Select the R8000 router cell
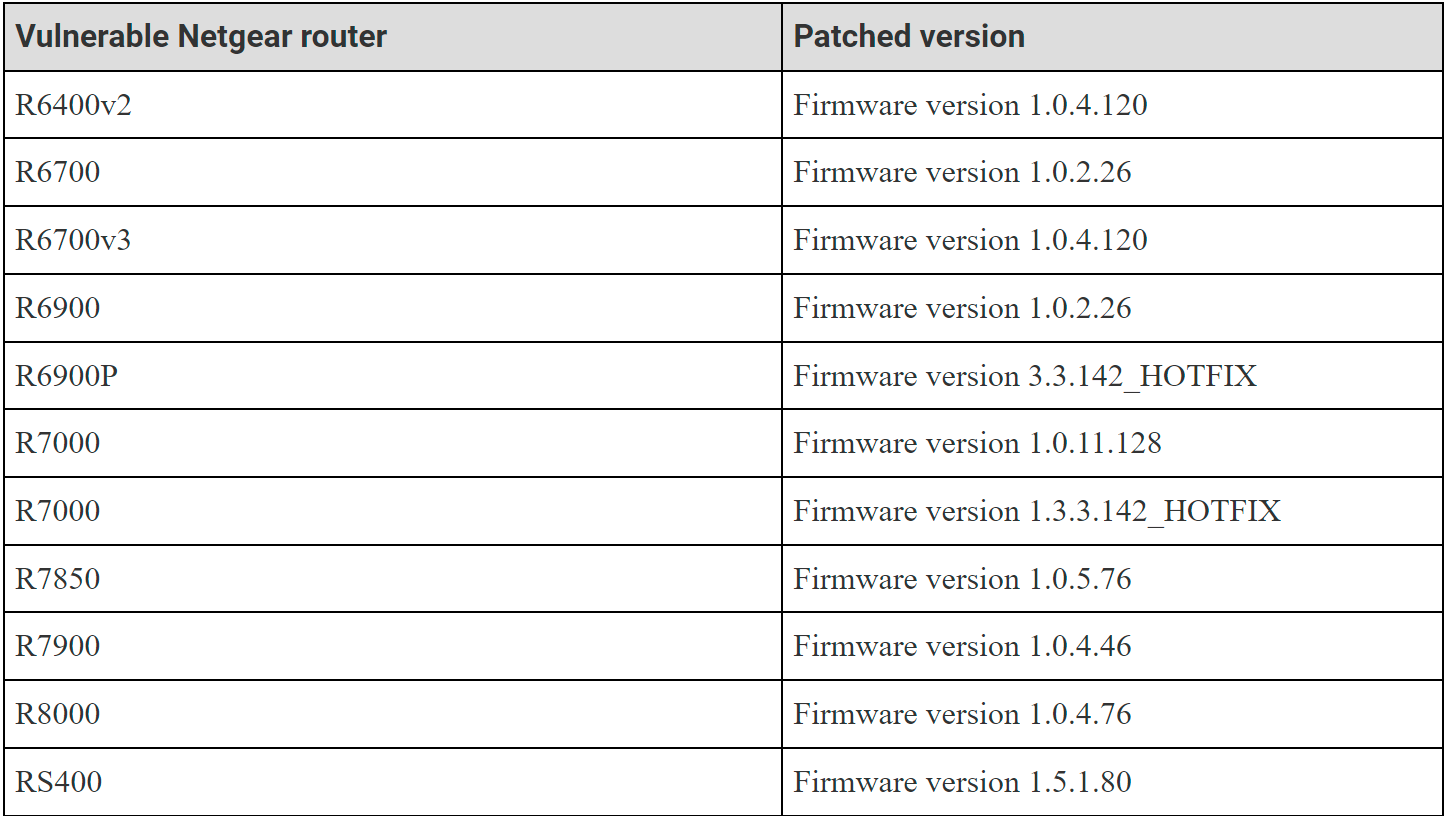1448x816 pixels. [x=393, y=714]
